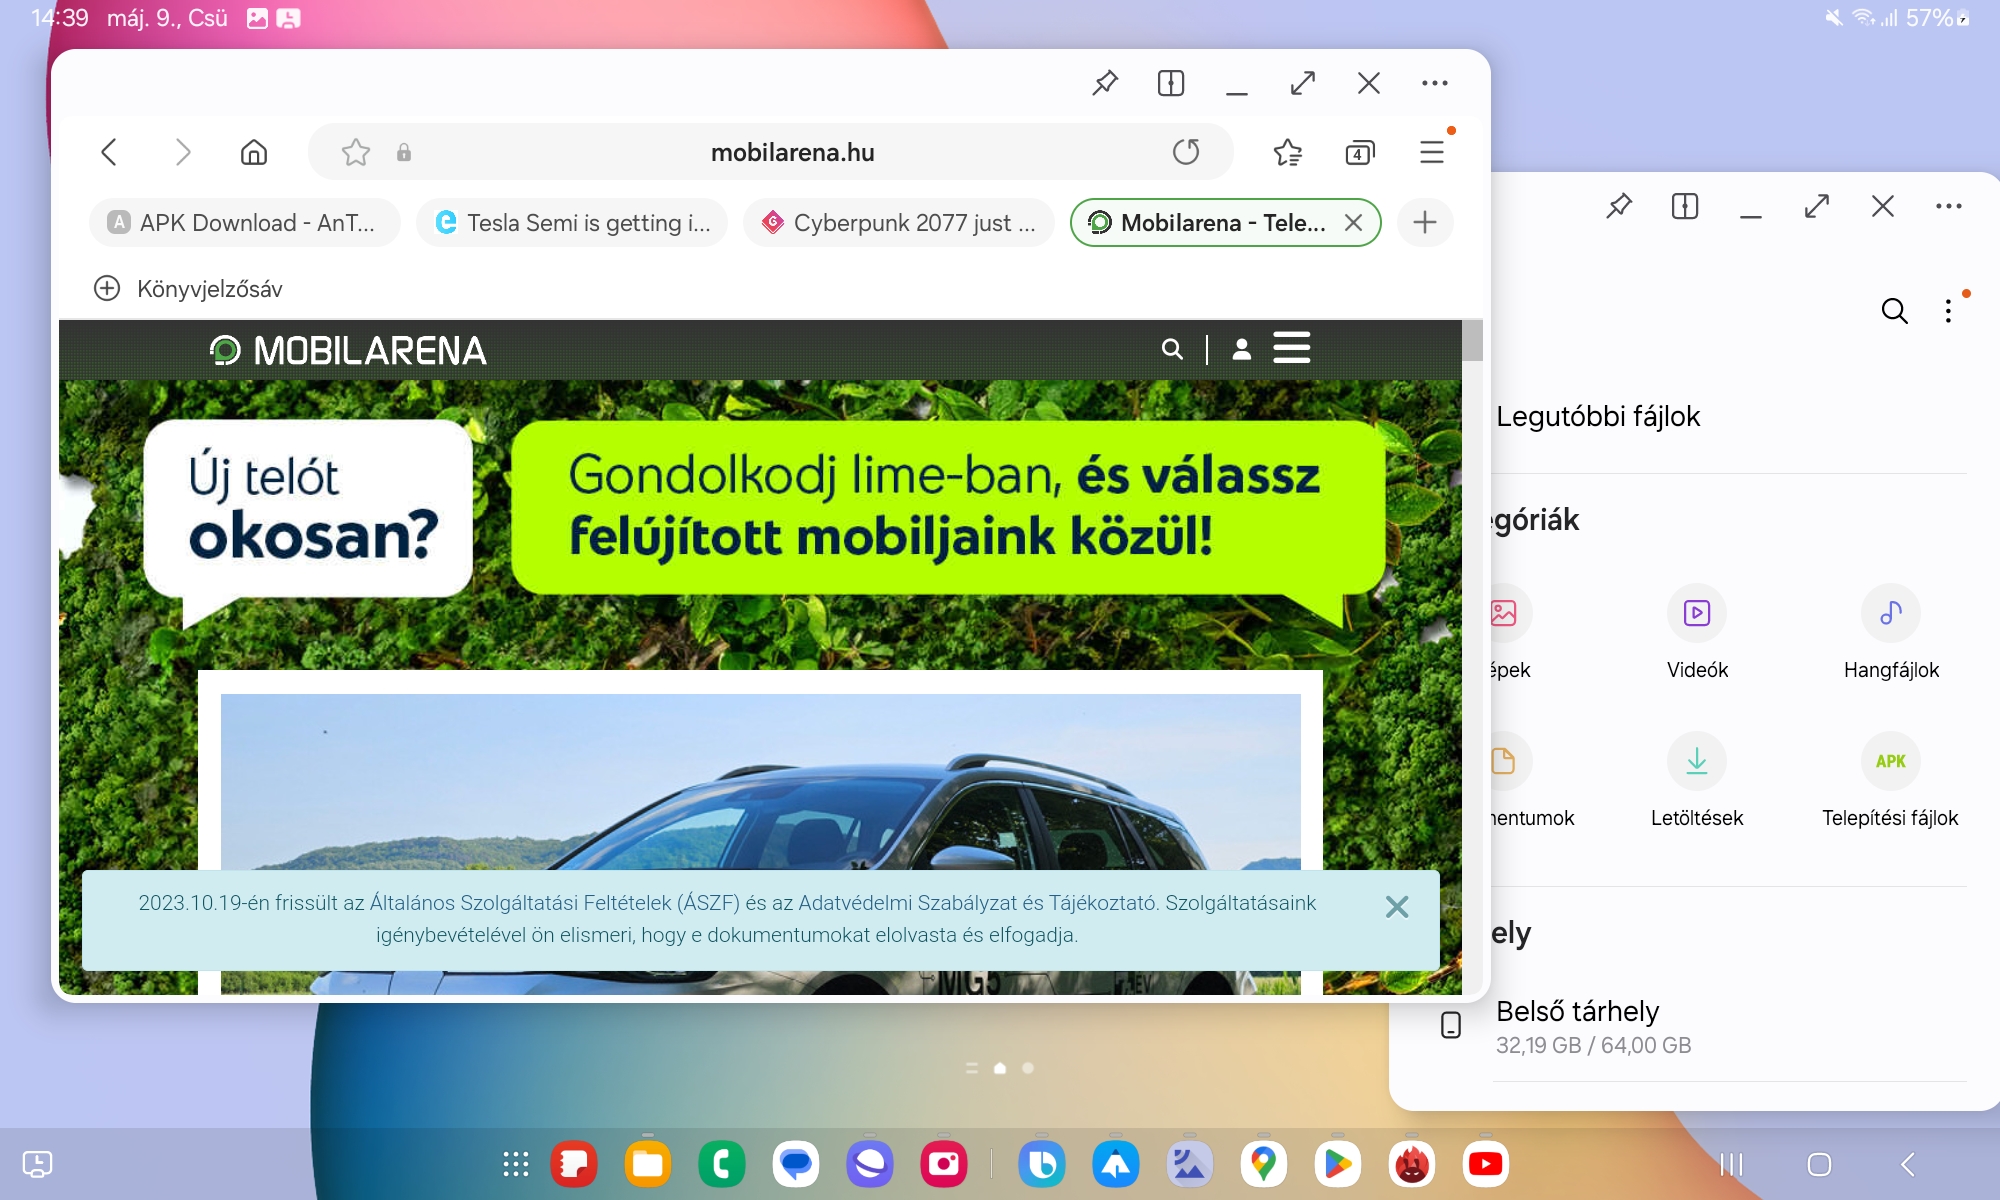2000x1200 pixels.
Task: Open Bing app in dock
Action: pos(1042,1164)
